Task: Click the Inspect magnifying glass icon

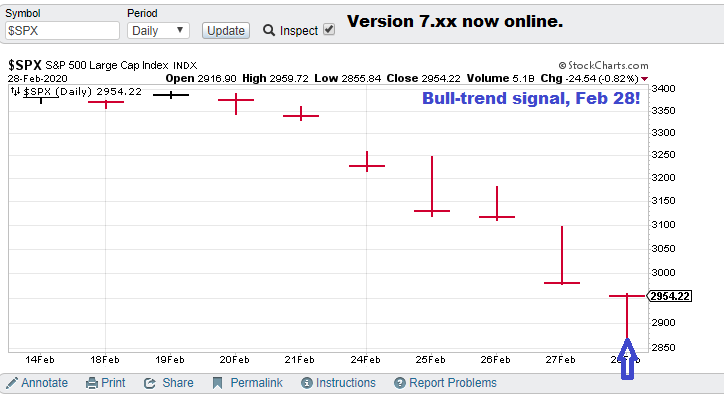Action: [269, 30]
